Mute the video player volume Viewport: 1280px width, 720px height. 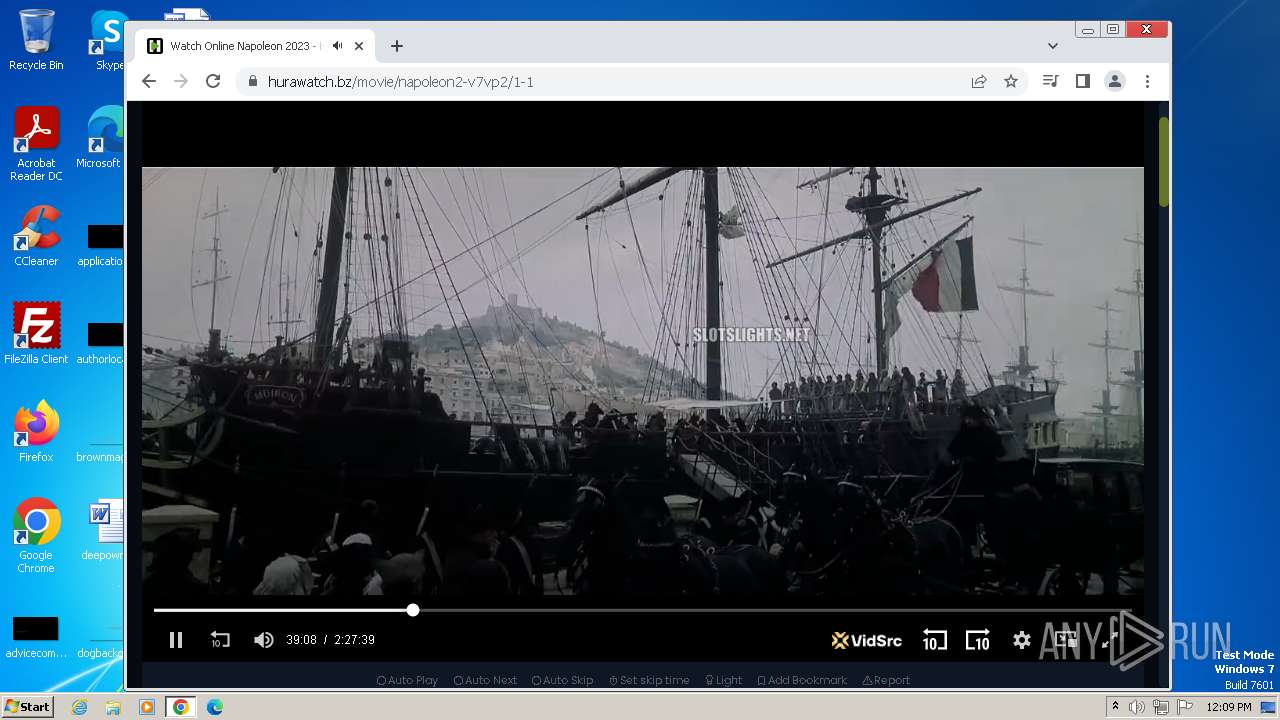[x=264, y=640]
